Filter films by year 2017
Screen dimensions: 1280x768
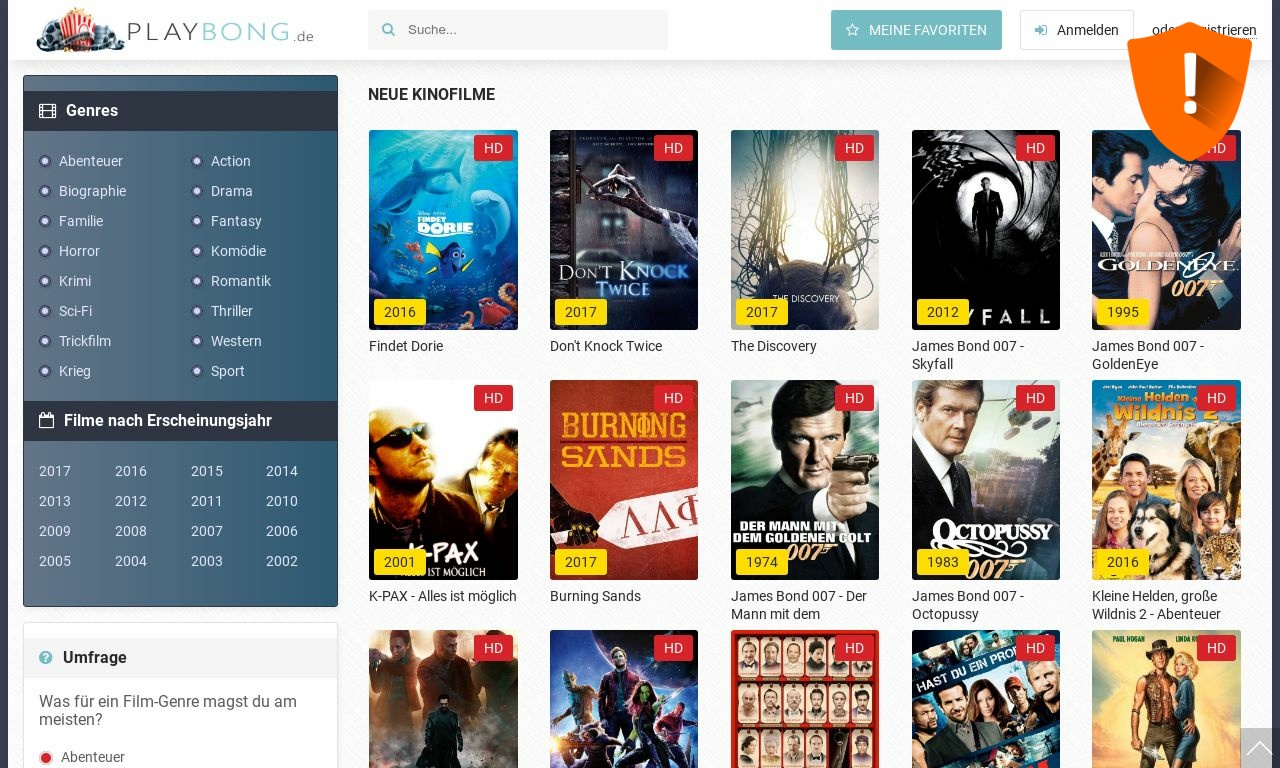pyautogui.click(x=55, y=471)
